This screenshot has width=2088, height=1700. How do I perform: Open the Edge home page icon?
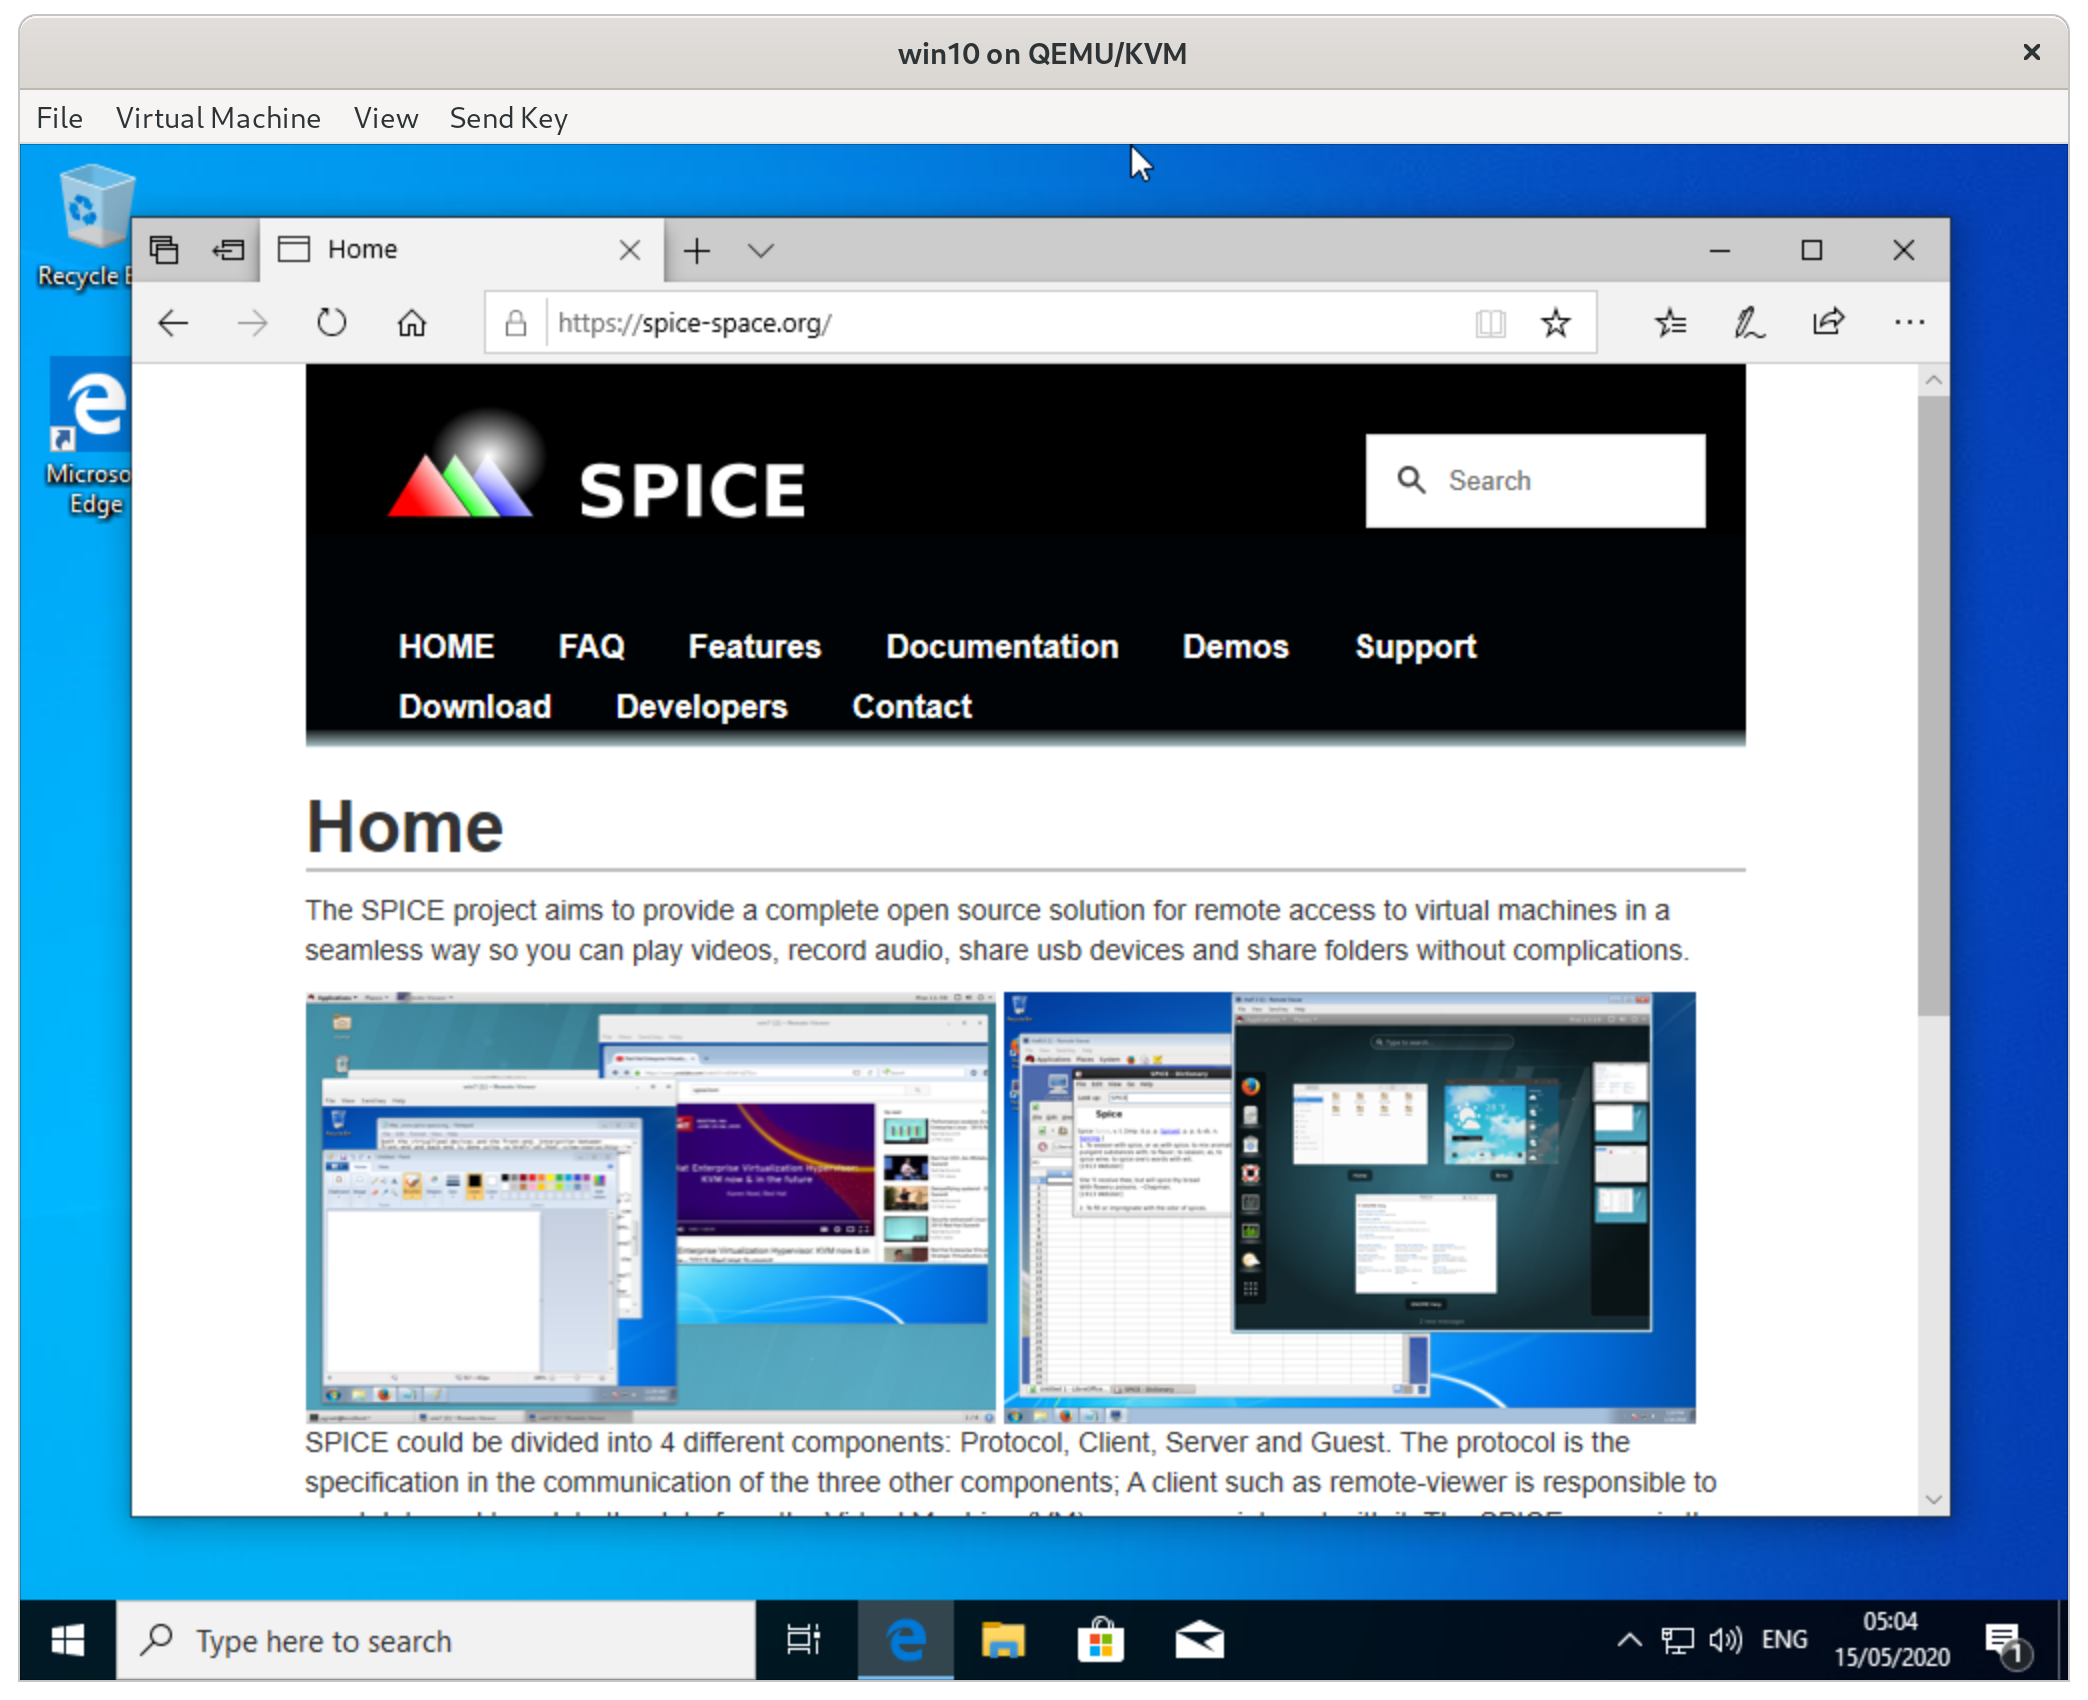410,322
